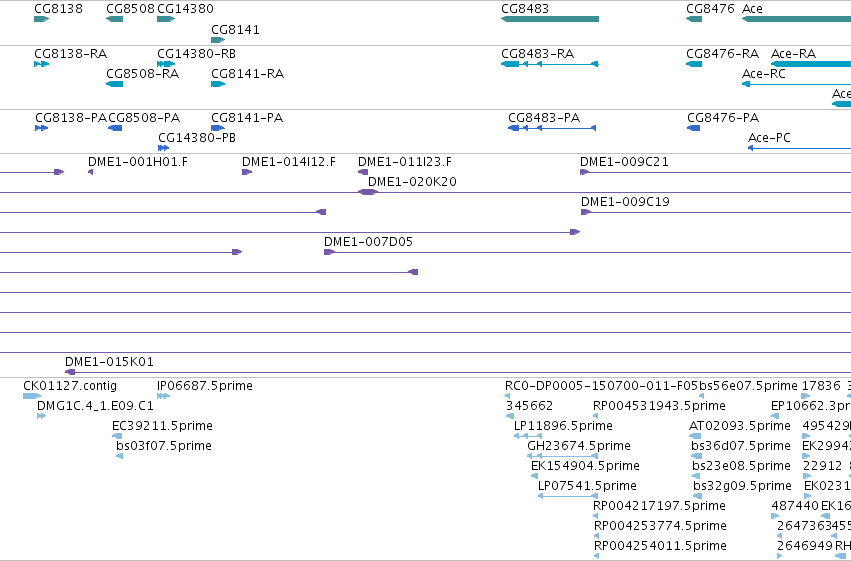Click EST bs23e08.5prime label

741,466
